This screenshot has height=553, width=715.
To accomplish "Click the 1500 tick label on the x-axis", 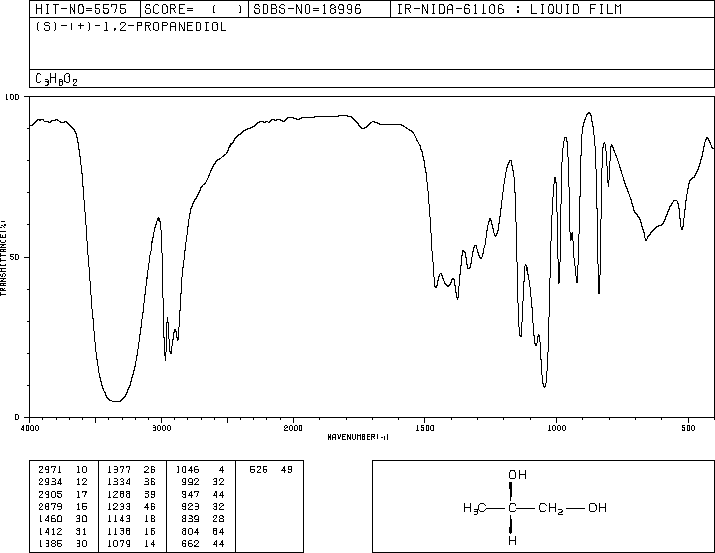I will [x=425, y=428].
